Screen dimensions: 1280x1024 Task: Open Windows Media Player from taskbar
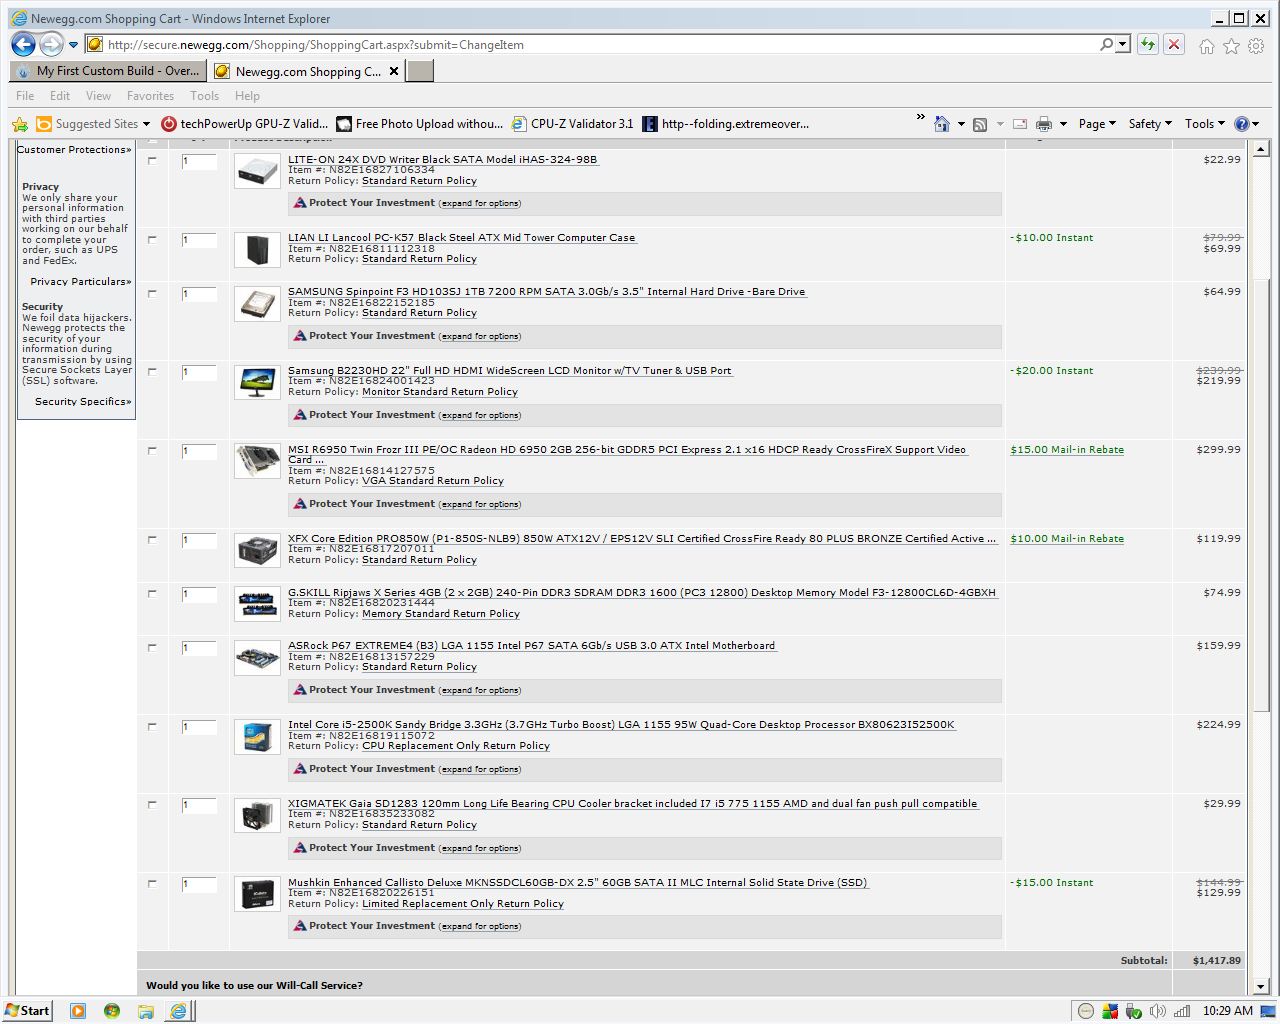(x=78, y=1011)
